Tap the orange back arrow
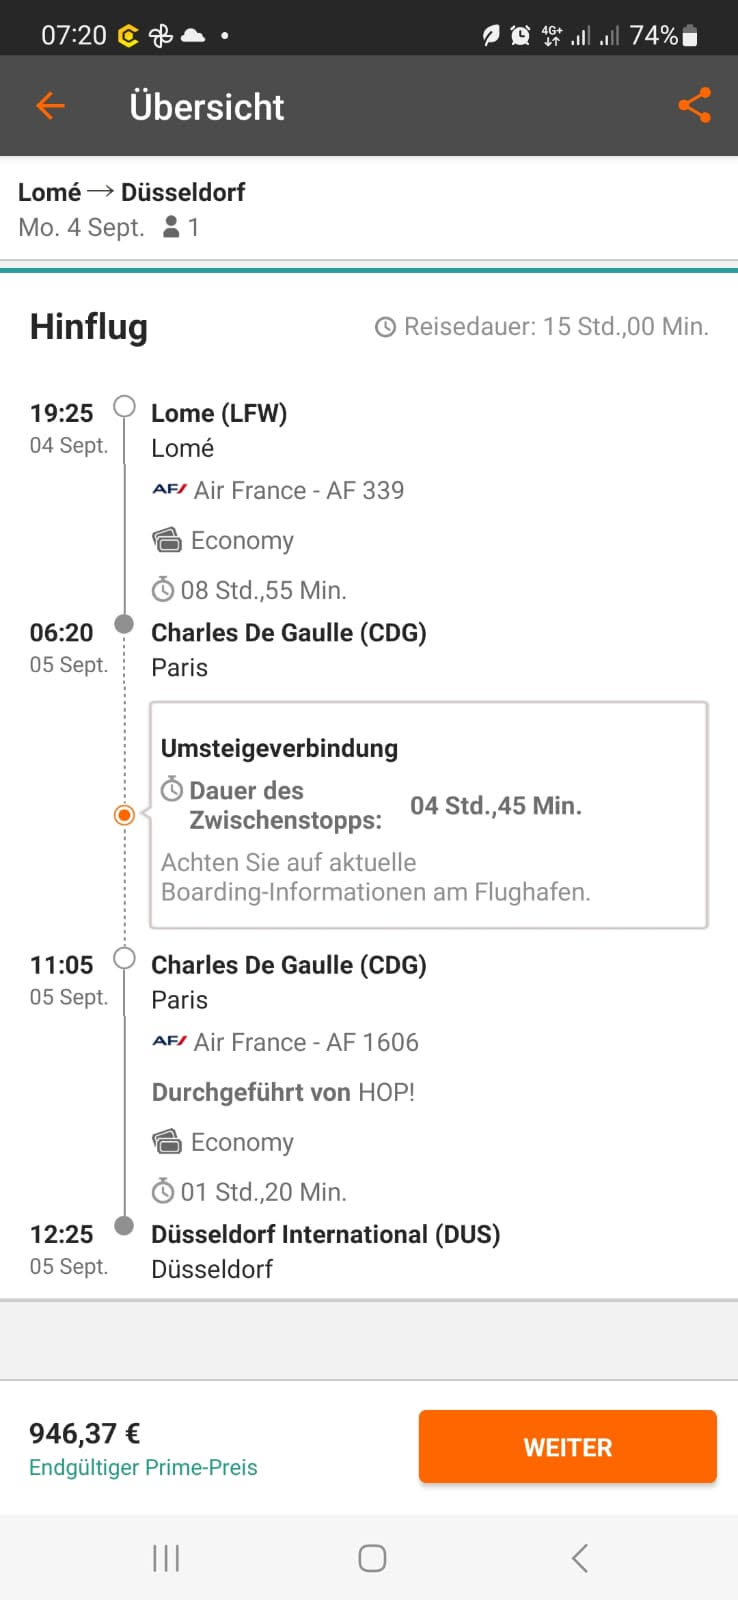738x1600 pixels. point(50,106)
